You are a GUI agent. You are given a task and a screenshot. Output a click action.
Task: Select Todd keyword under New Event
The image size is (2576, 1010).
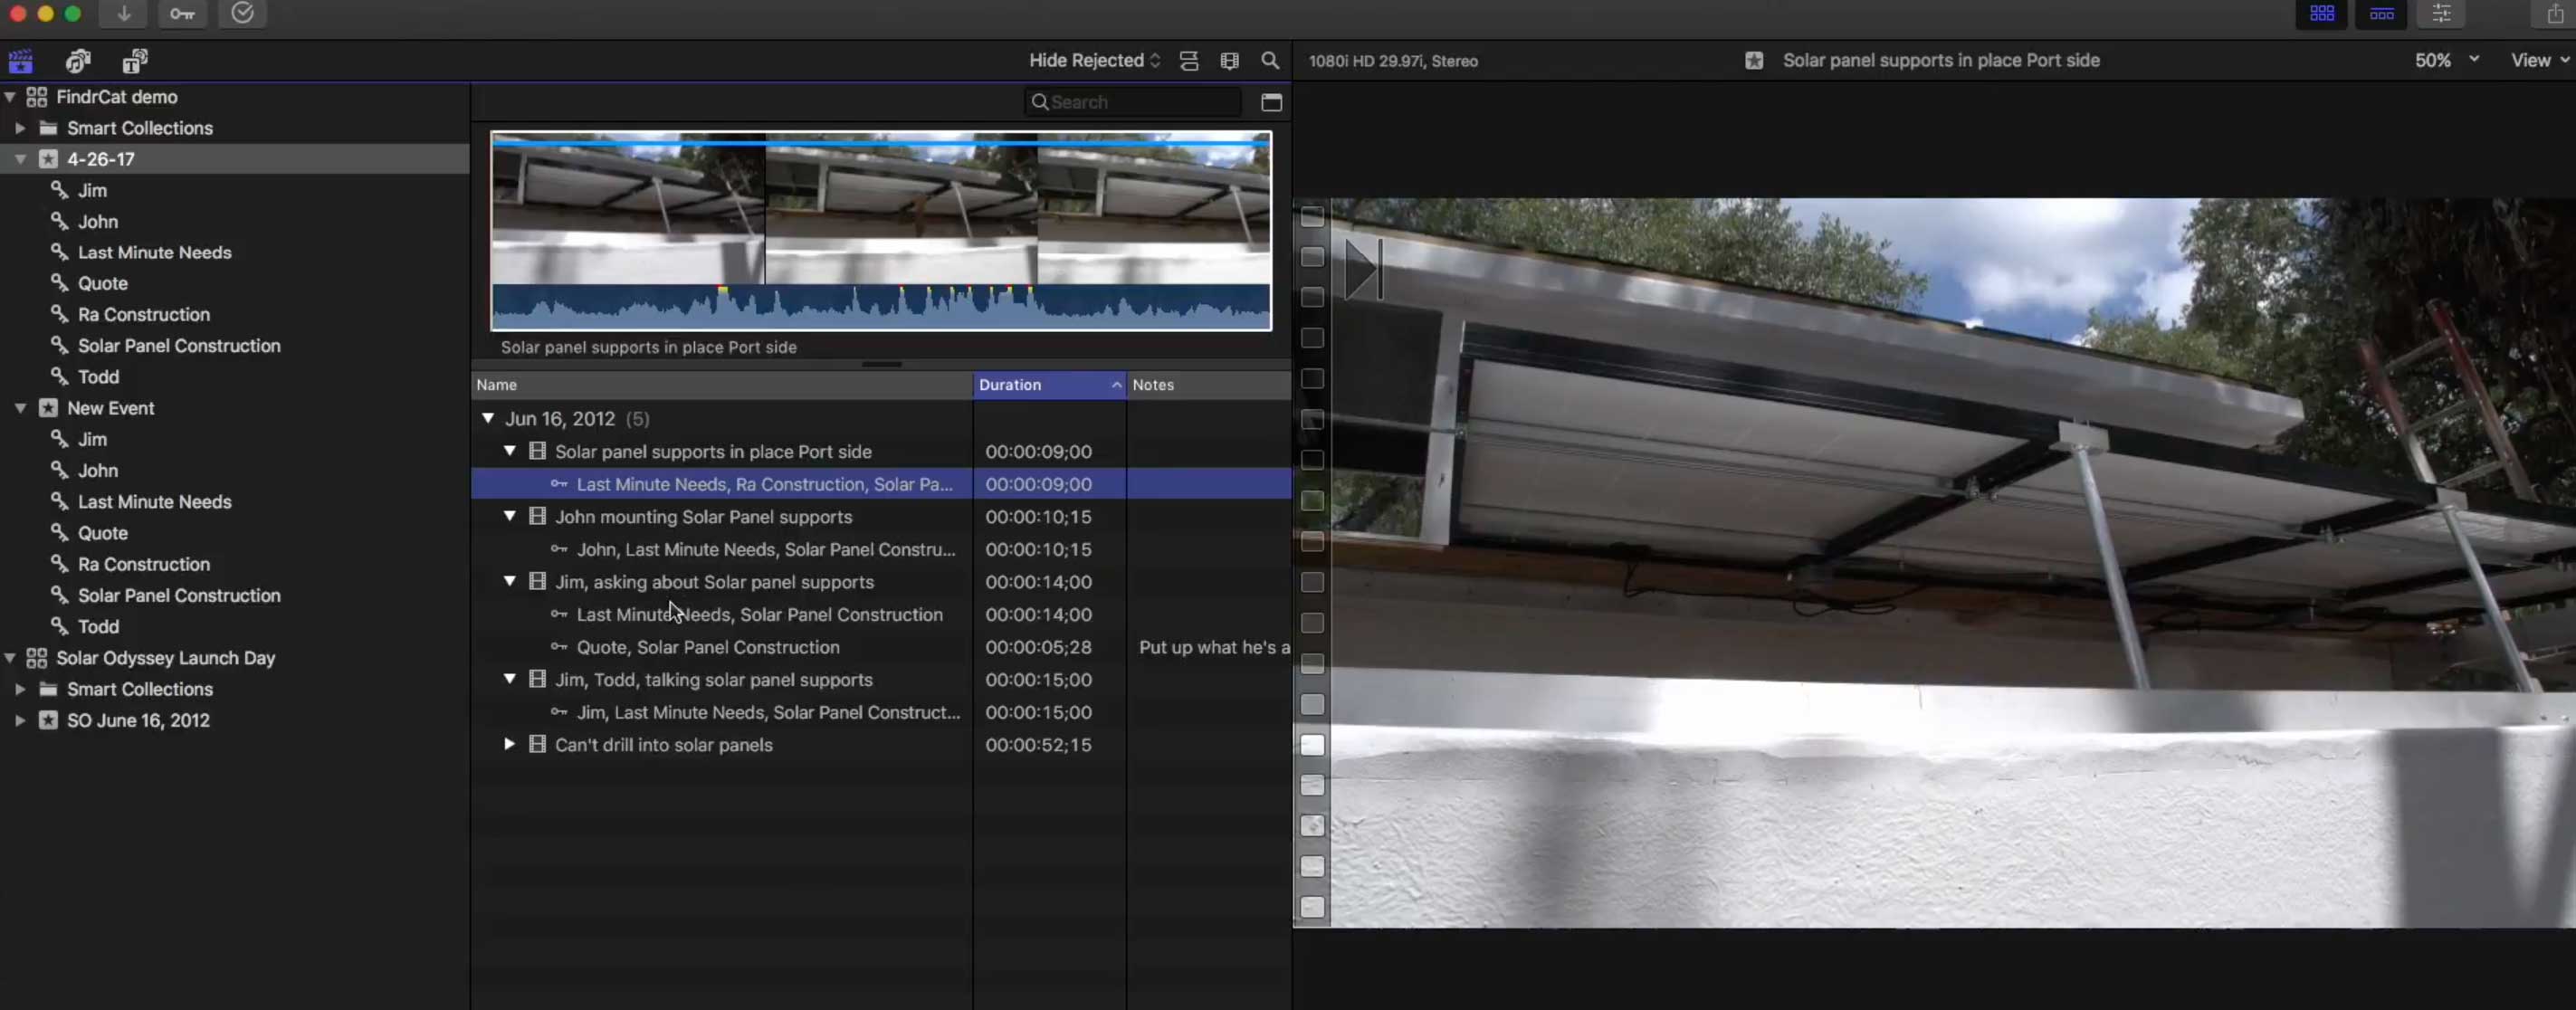(x=98, y=627)
